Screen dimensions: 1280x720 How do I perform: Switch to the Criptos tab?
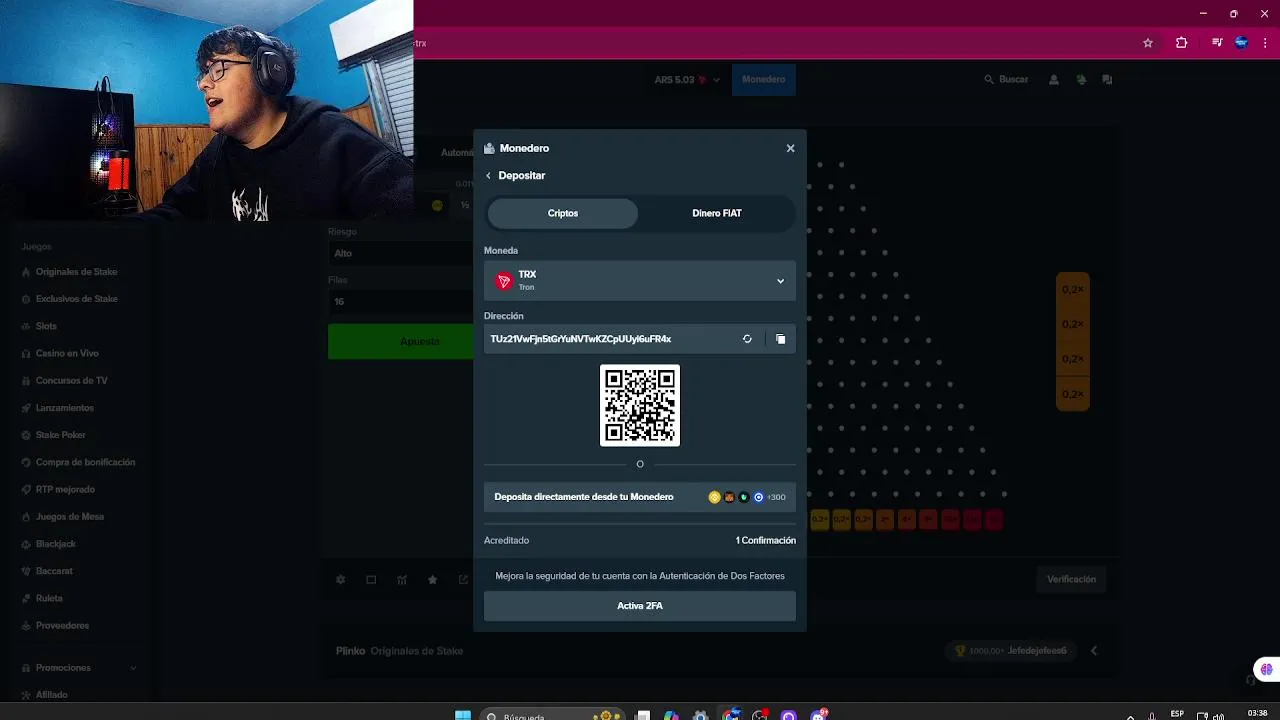563,213
